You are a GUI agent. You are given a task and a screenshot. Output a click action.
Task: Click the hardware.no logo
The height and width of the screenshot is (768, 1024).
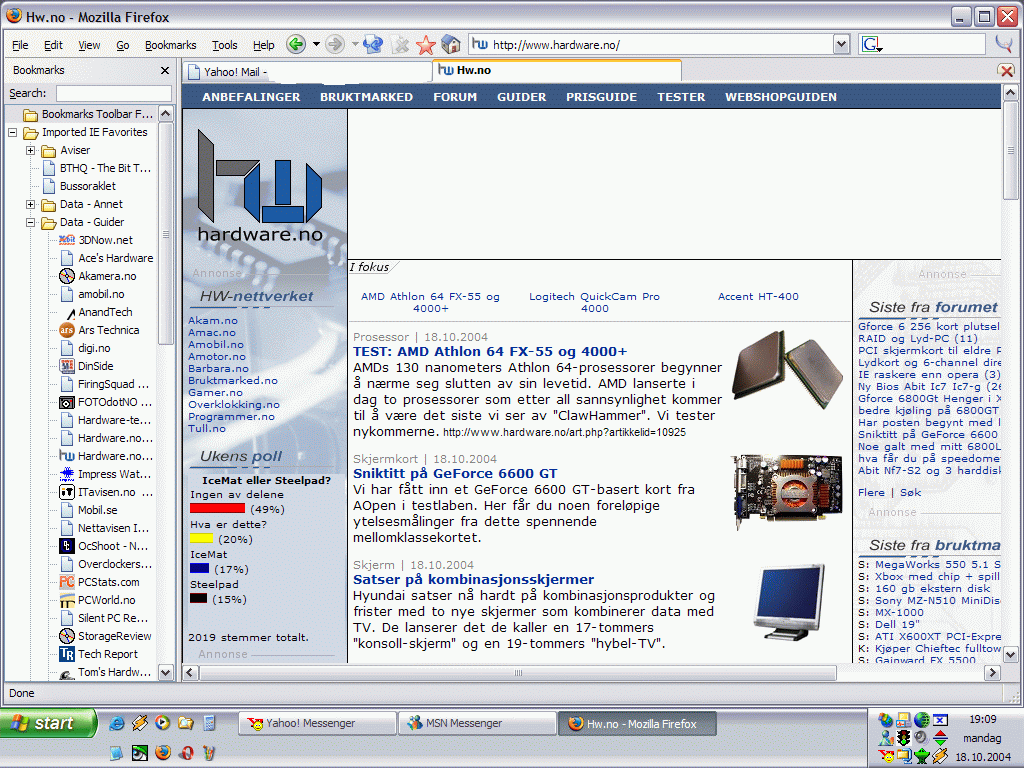[261, 186]
